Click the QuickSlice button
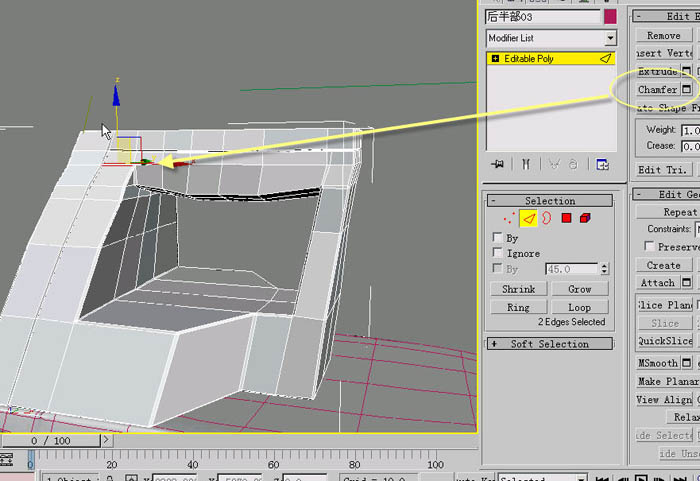This screenshot has width=700, height=481. pos(664,340)
